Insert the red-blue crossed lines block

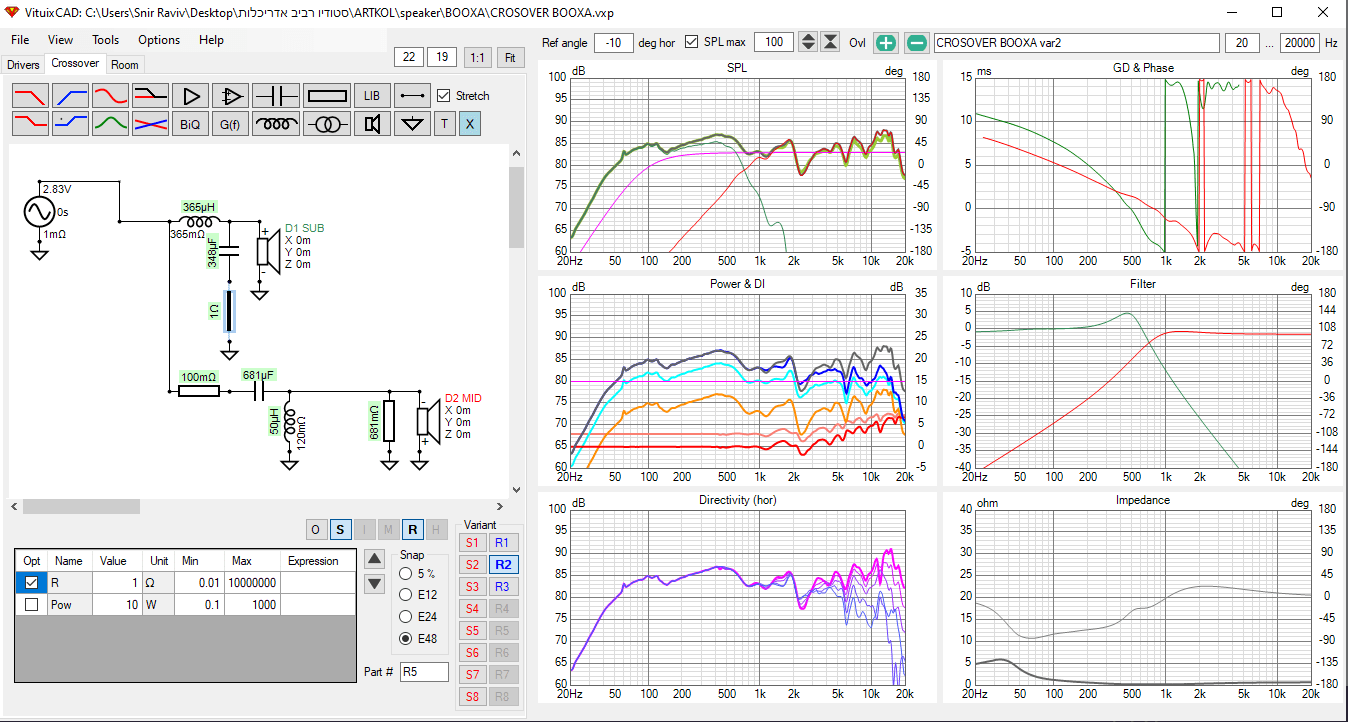[x=150, y=124]
